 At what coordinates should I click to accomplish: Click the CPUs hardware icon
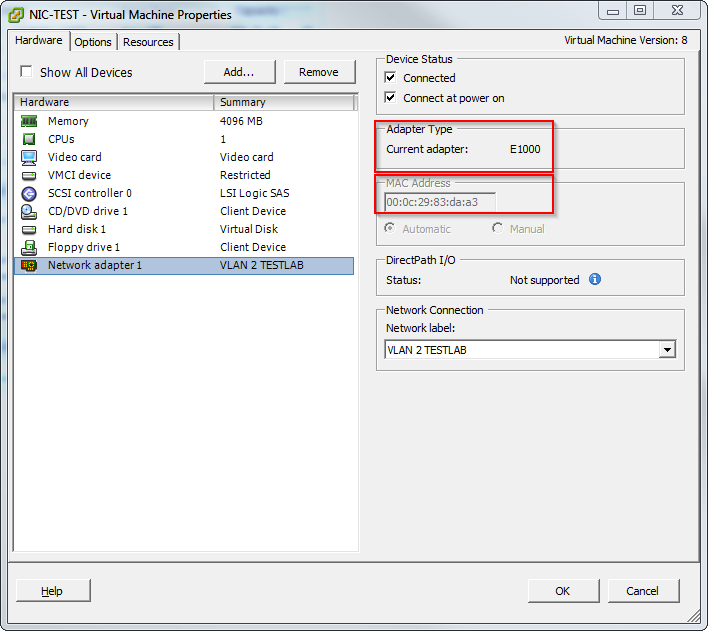[x=29, y=139]
